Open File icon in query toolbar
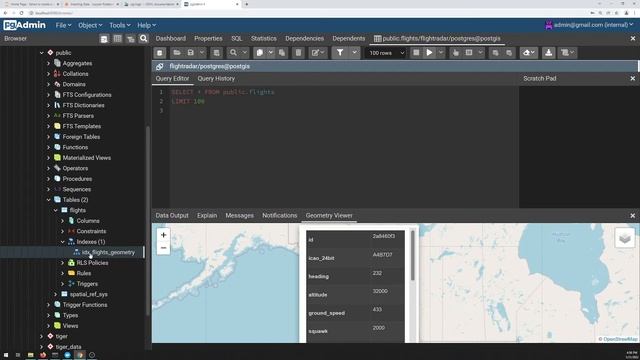The image size is (640, 360). click(x=177, y=53)
